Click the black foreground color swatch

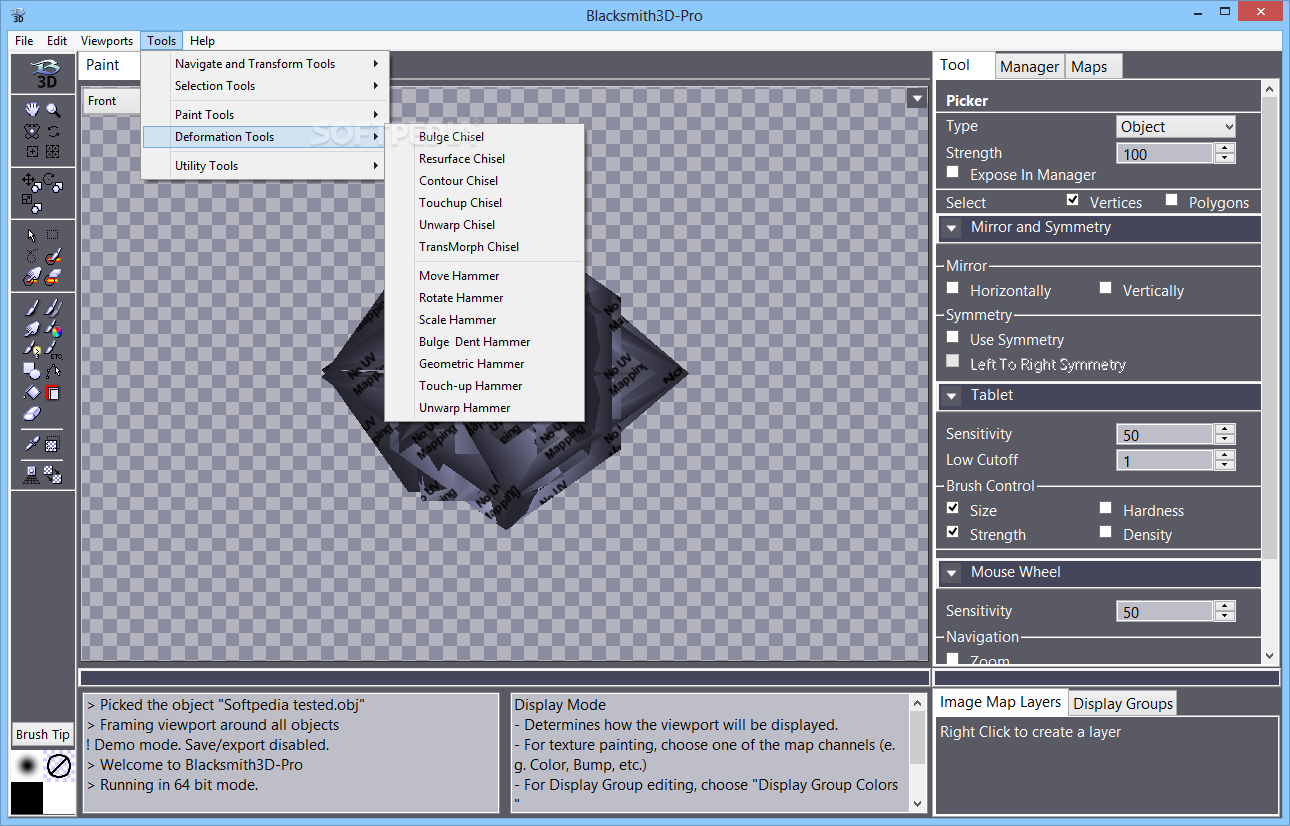click(x=27, y=798)
